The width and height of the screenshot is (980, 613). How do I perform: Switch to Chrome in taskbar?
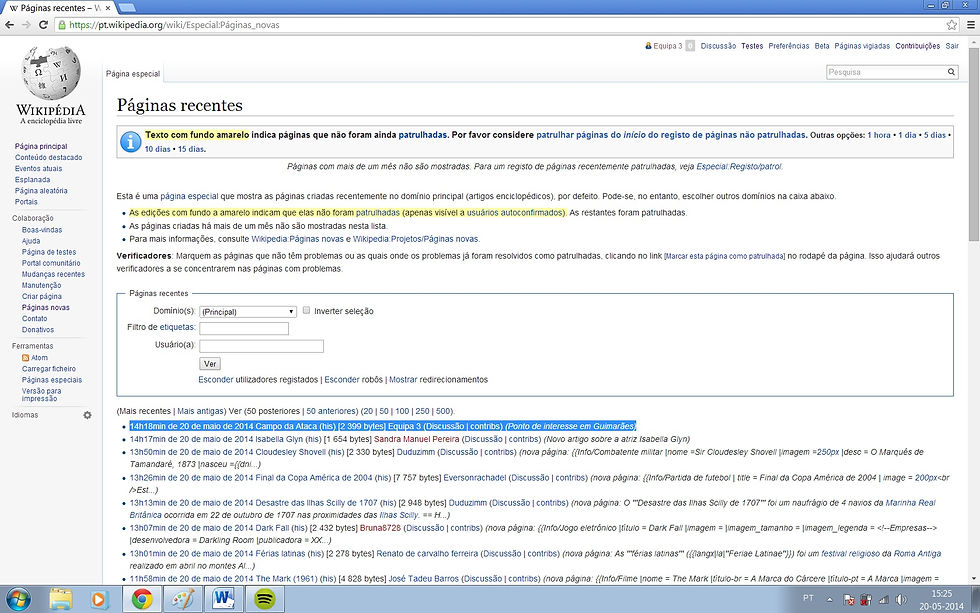tap(142, 599)
